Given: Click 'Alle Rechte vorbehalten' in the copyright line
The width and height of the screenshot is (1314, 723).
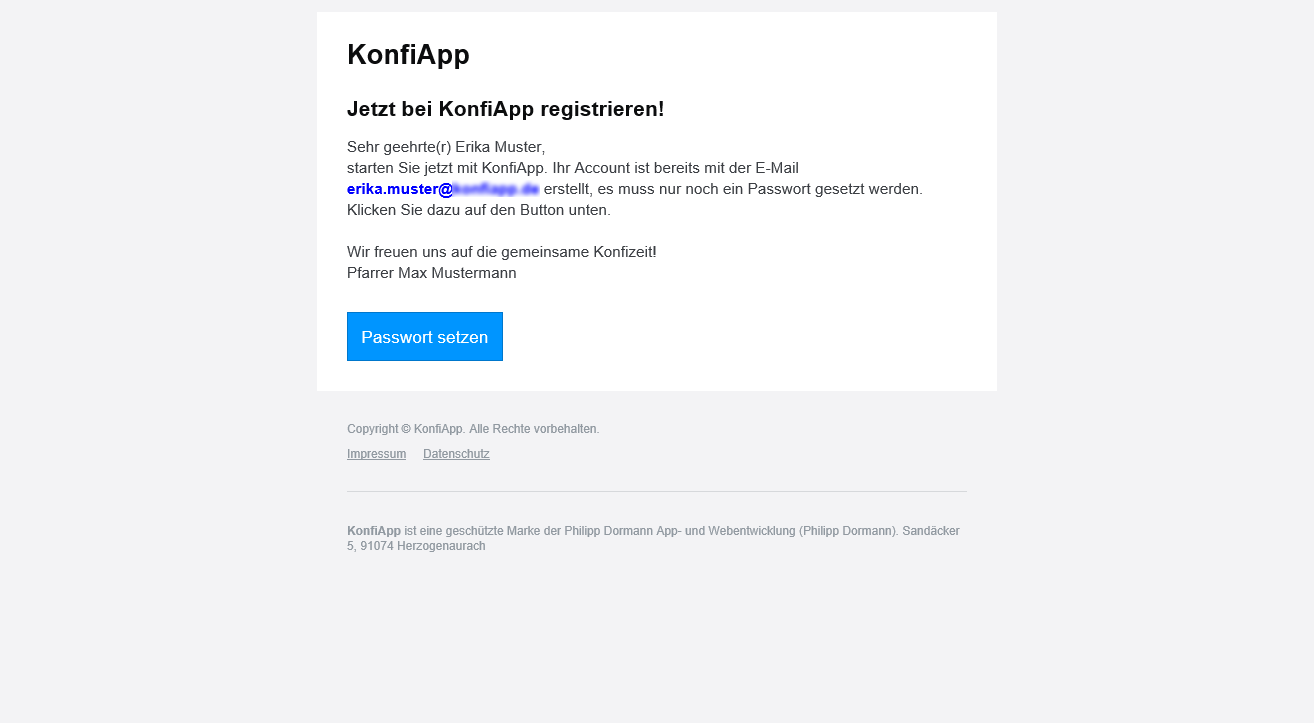Looking at the screenshot, I should point(535,428).
